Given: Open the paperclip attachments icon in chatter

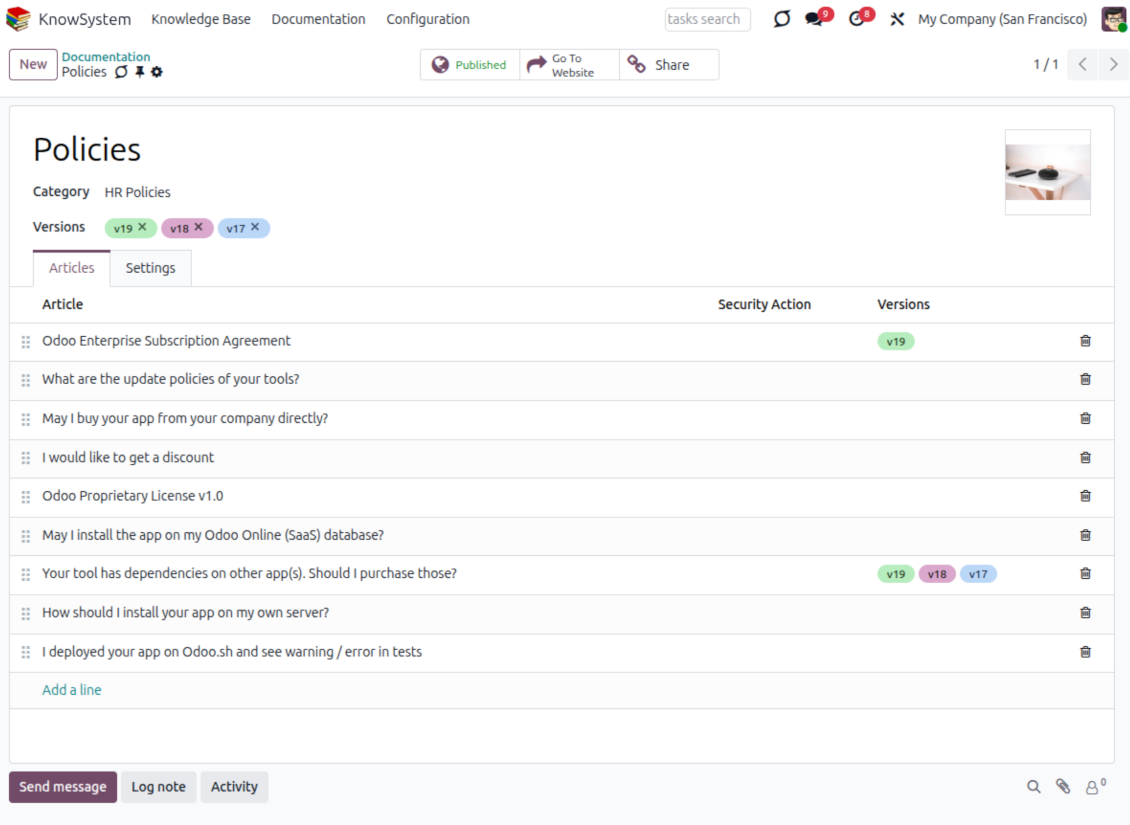Looking at the screenshot, I should click(x=1063, y=787).
